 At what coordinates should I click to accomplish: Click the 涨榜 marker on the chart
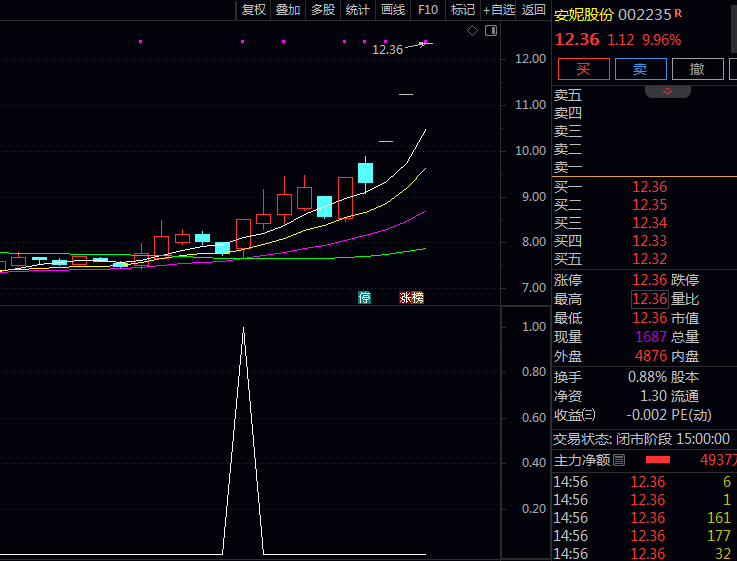coord(411,298)
